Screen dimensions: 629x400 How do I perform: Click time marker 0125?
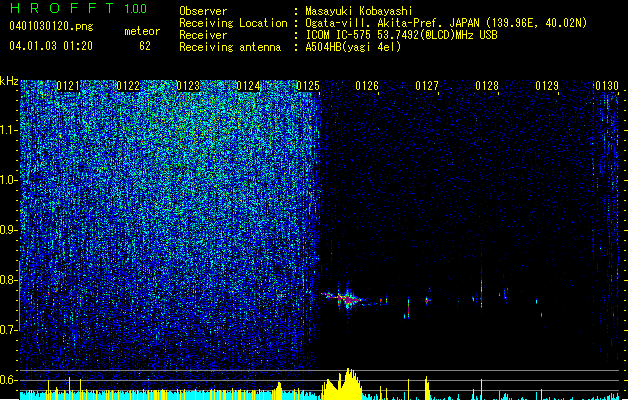(x=308, y=86)
